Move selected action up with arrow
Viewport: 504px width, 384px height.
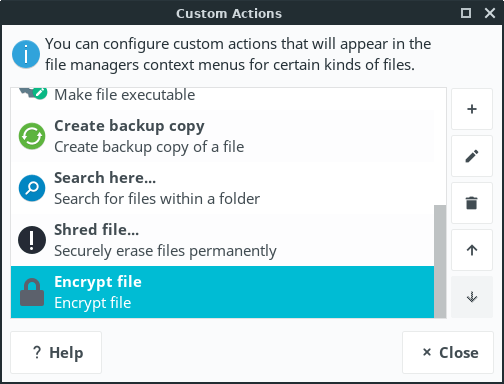472,250
